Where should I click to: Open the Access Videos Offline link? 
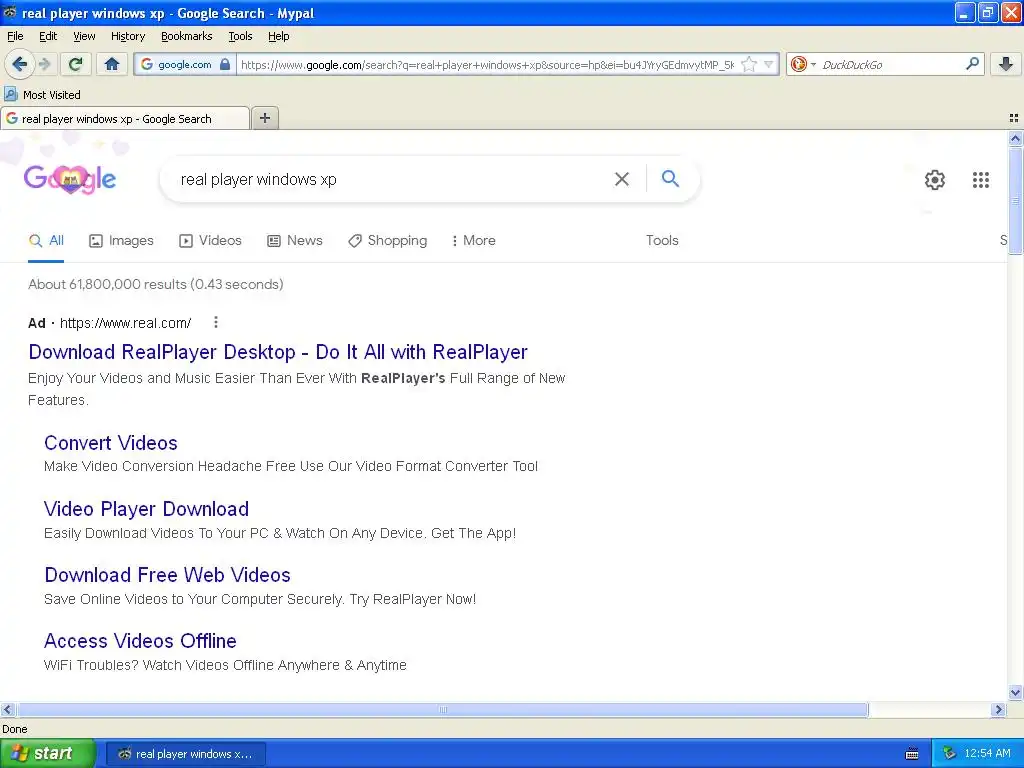click(x=140, y=641)
